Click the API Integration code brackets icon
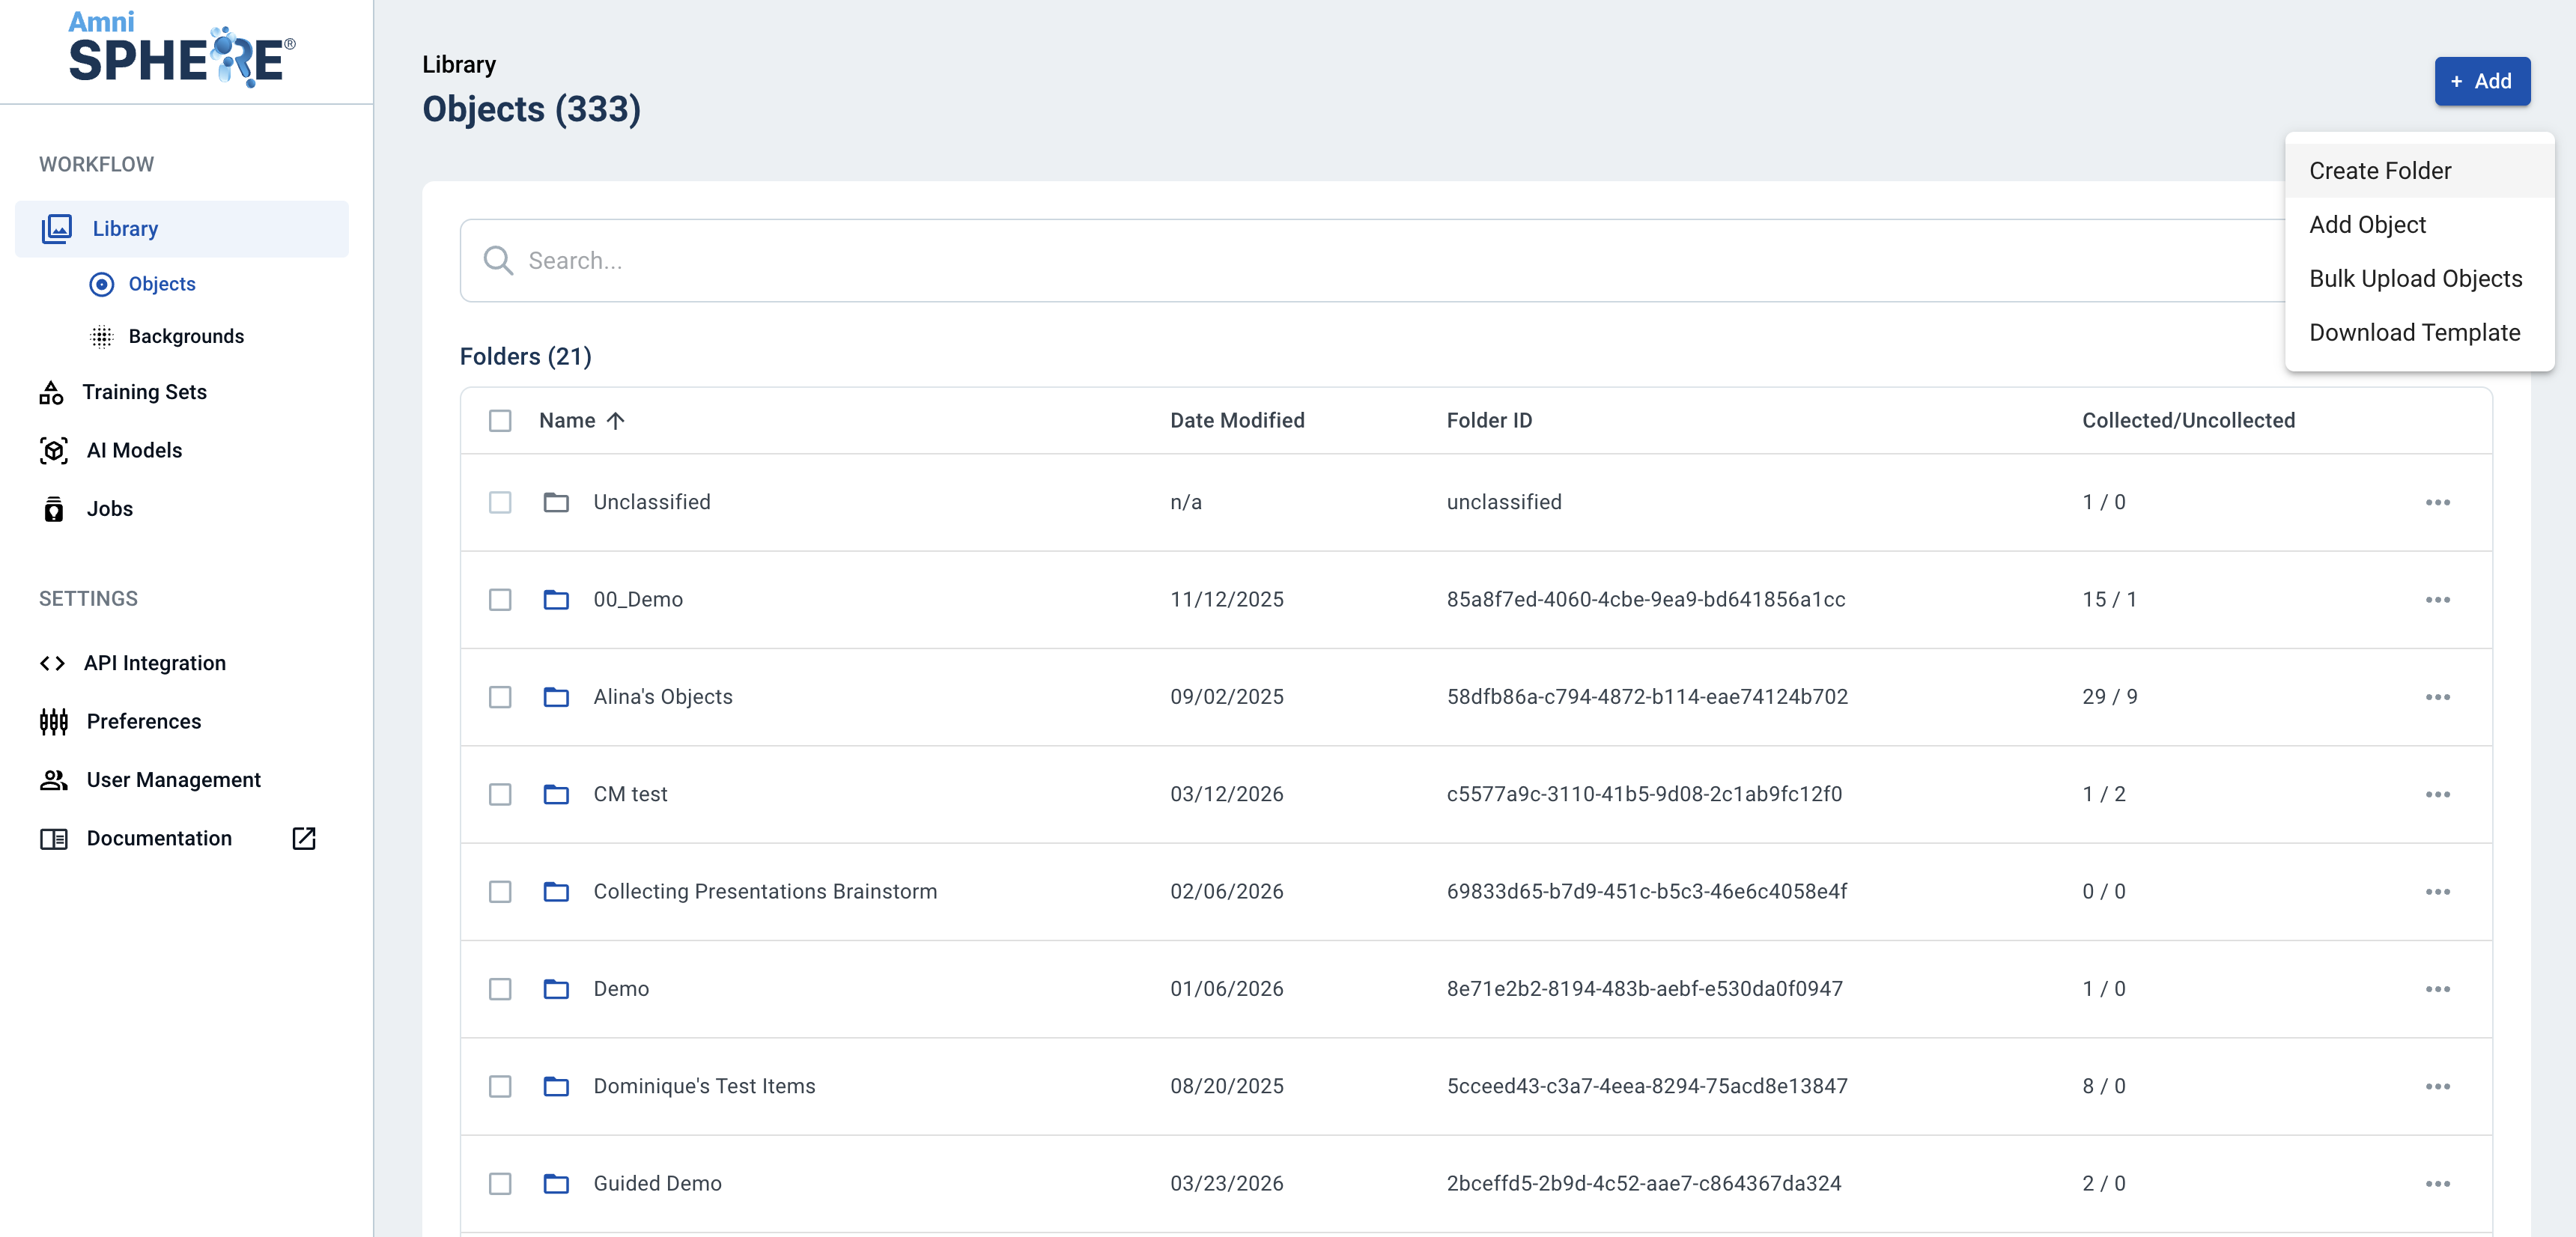Image resolution: width=2576 pixels, height=1237 pixels. coord(52,663)
